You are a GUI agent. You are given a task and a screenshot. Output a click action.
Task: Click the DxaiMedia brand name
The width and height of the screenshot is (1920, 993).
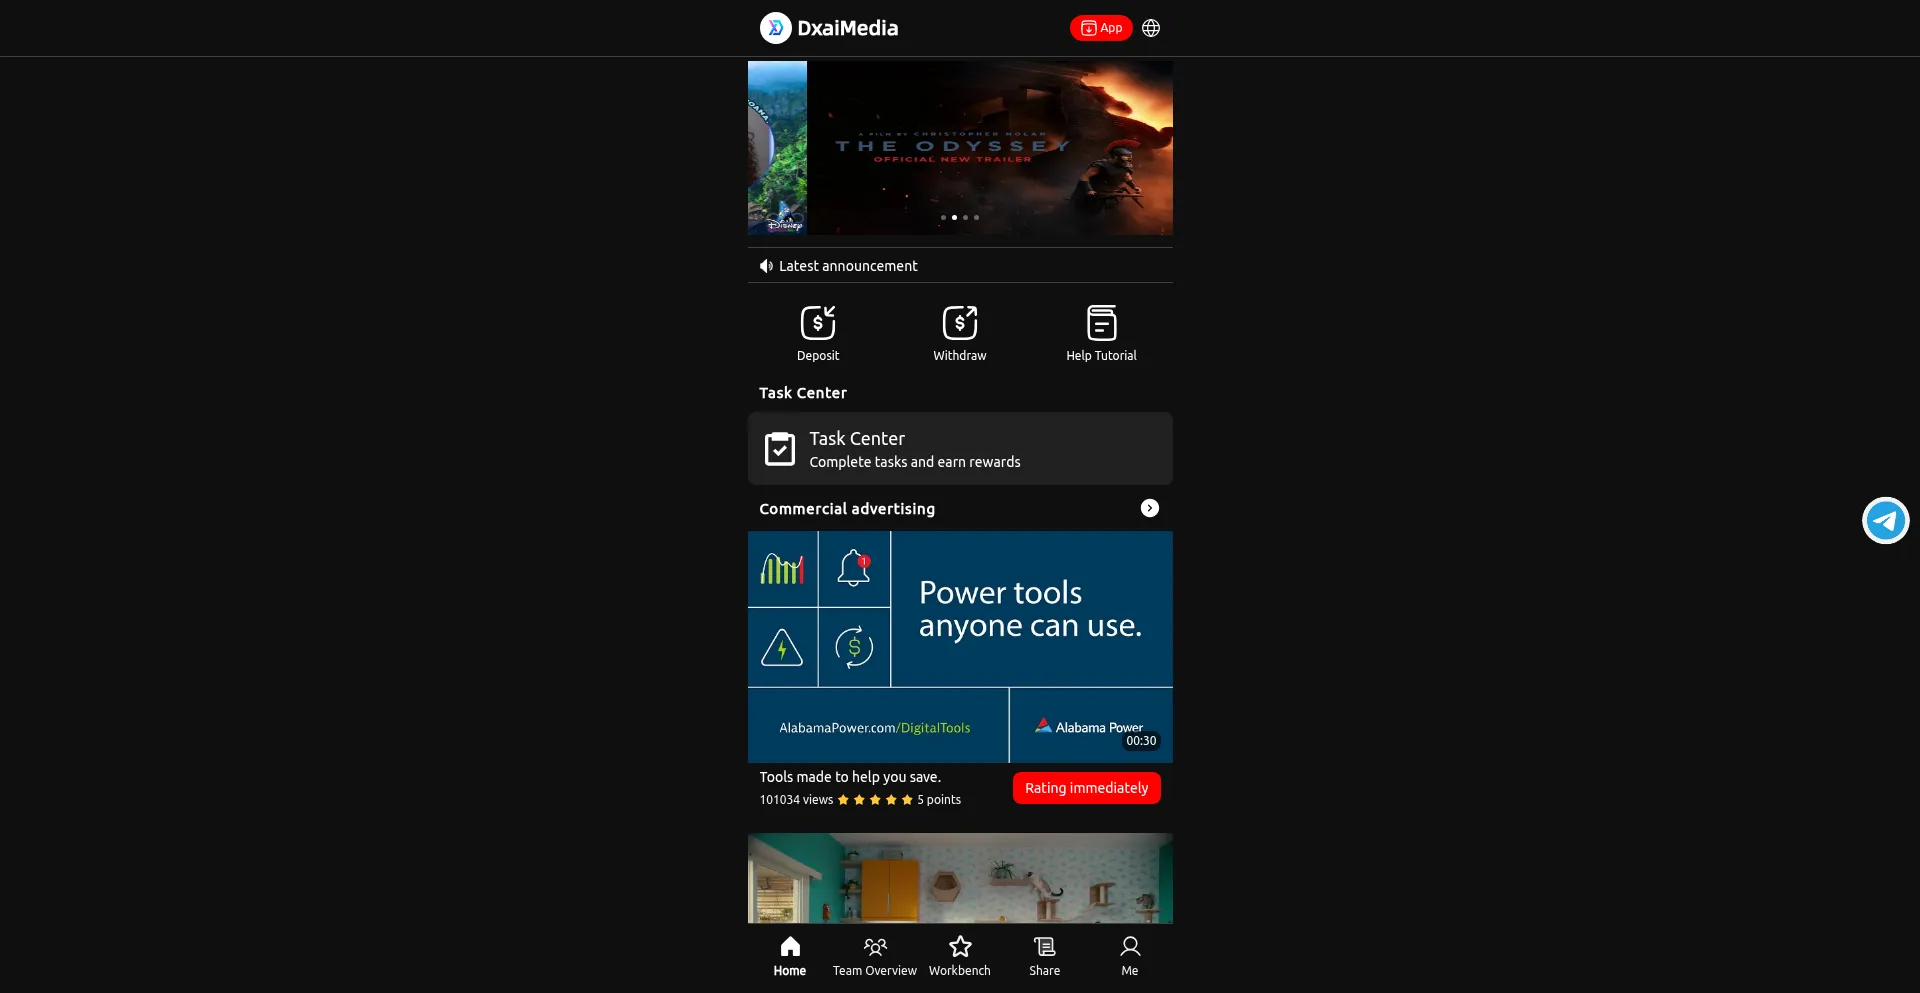(x=848, y=28)
